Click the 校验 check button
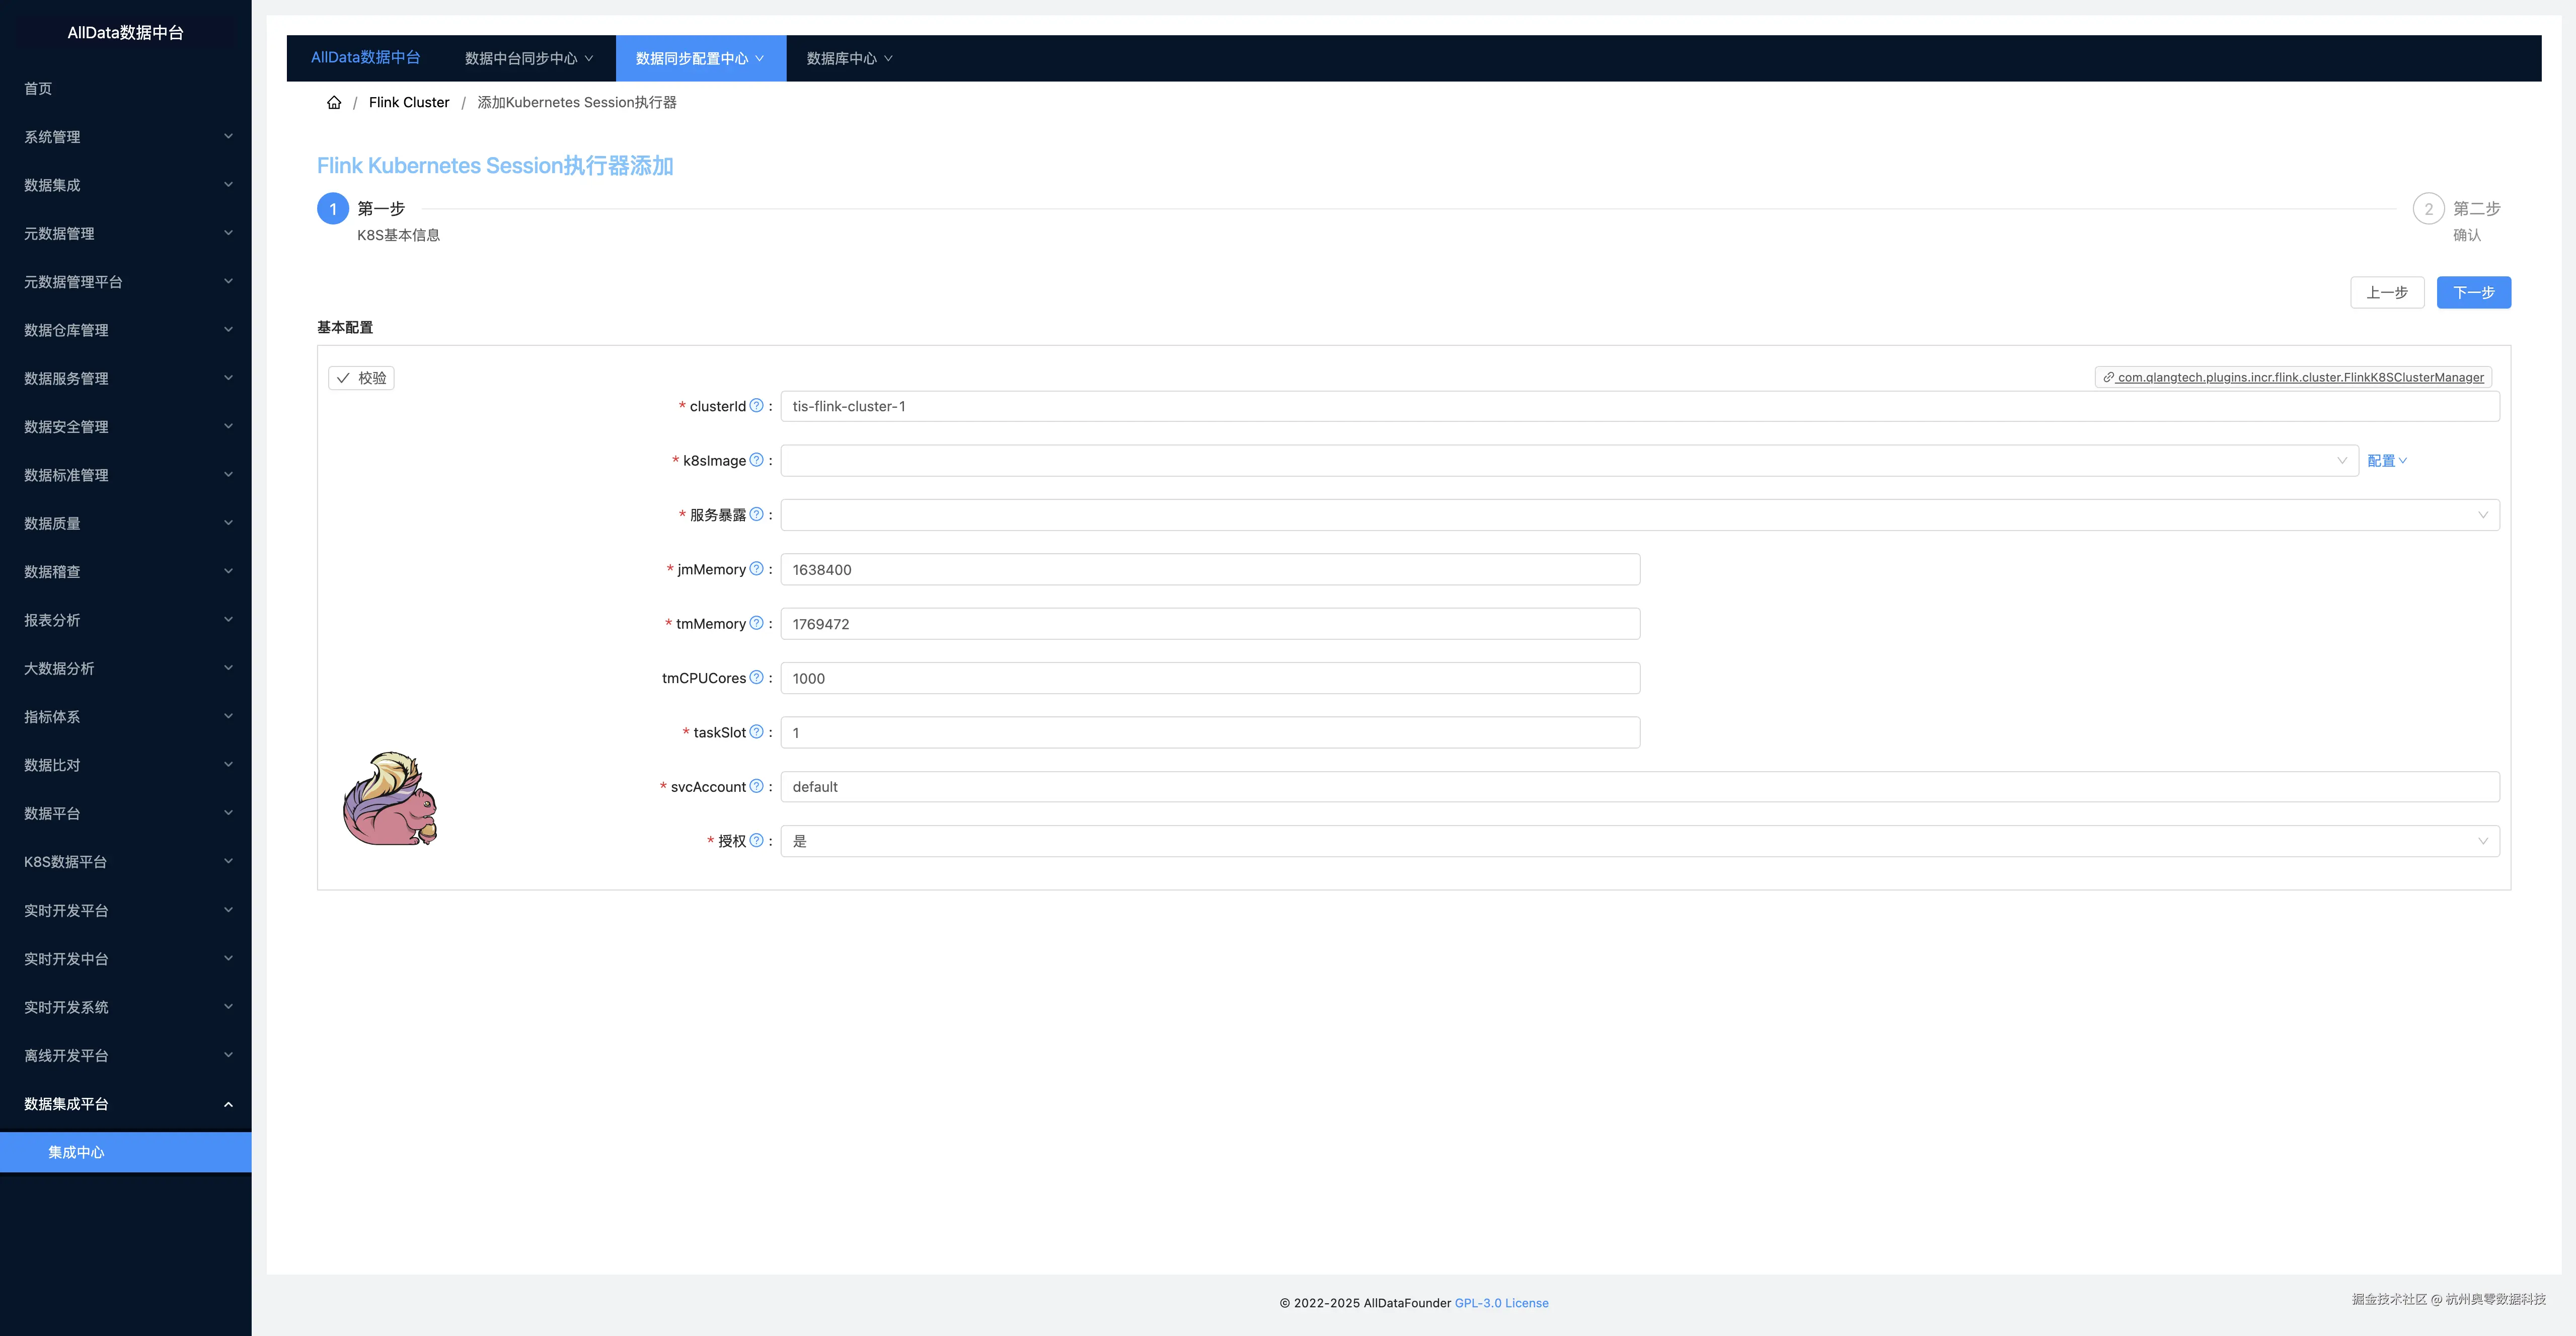 click(x=361, y=377)
